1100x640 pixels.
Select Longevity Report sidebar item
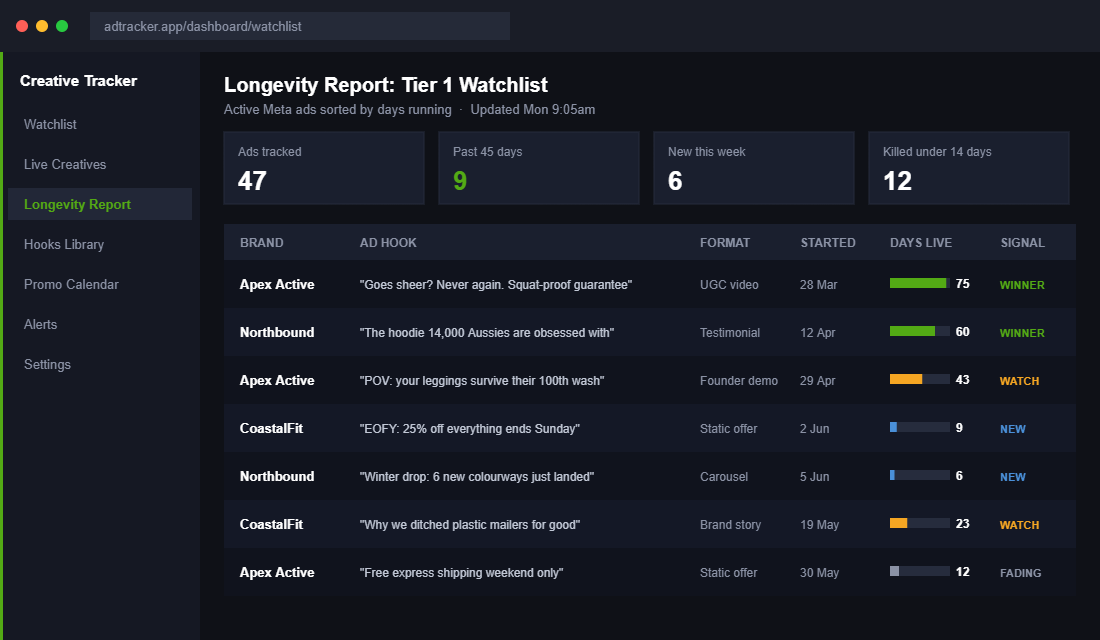pyautogui.click(x=100, y=204)
